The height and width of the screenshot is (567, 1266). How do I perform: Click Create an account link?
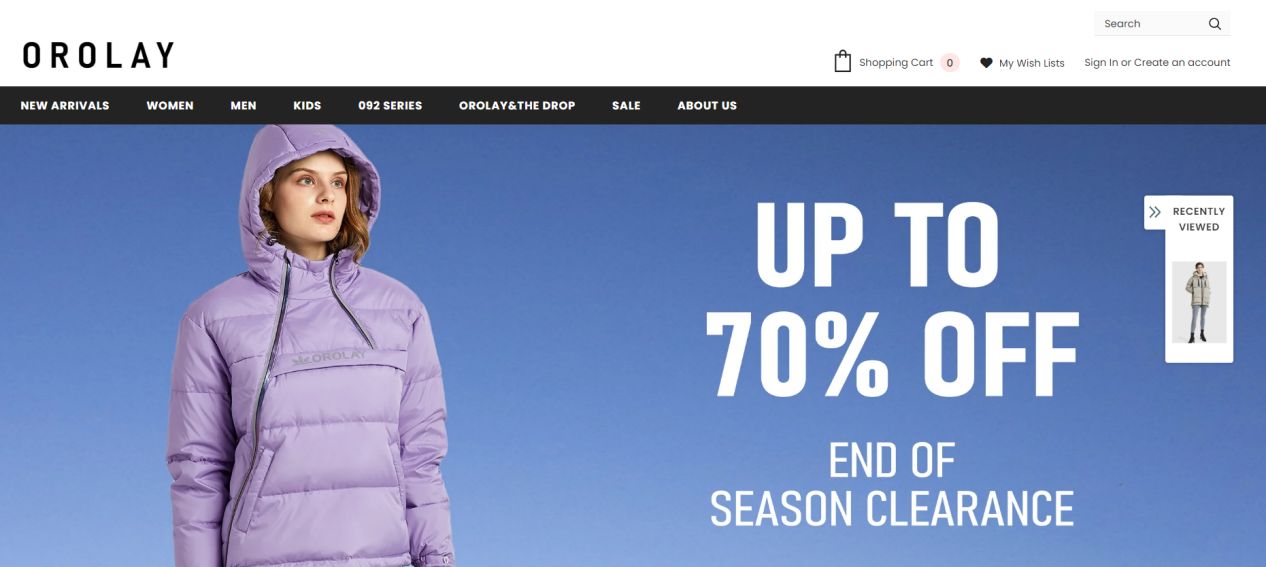(1182, 63)
